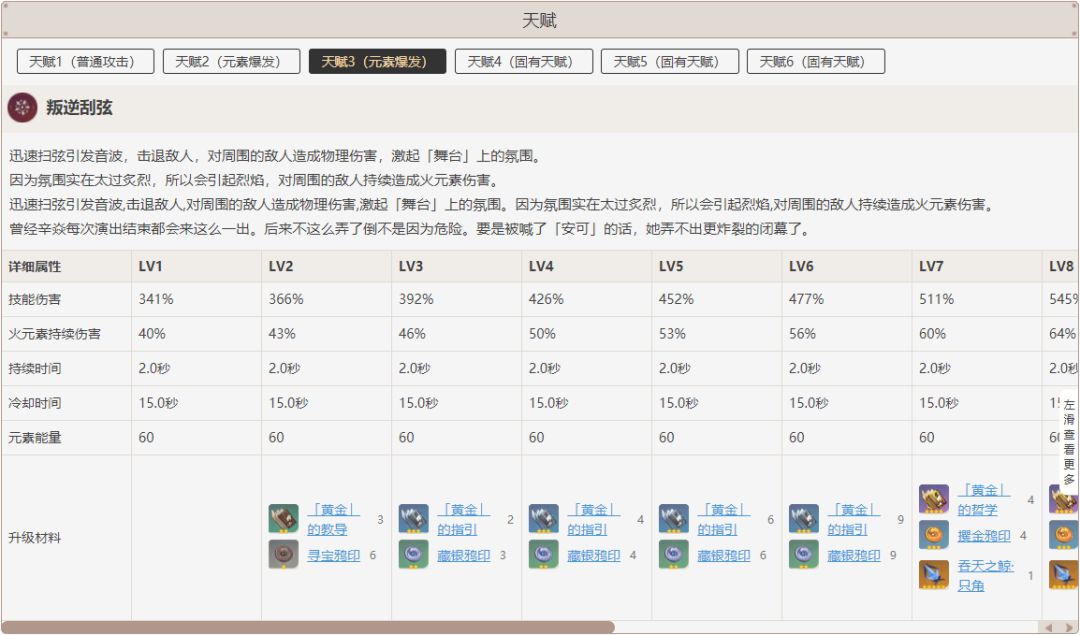The width and height of the screenshot is (1080, 635).
Task: Open 「黄金」的指引 link in LV5 column
Action: click(x=723, y=520)
